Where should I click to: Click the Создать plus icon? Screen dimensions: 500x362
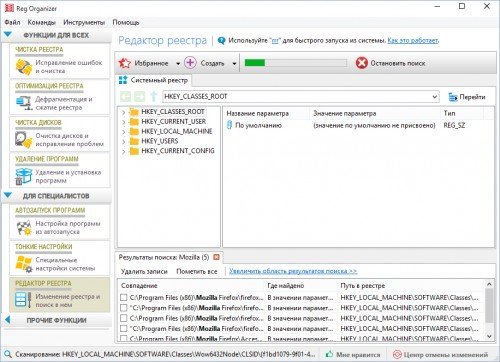(x=190, y=63)
